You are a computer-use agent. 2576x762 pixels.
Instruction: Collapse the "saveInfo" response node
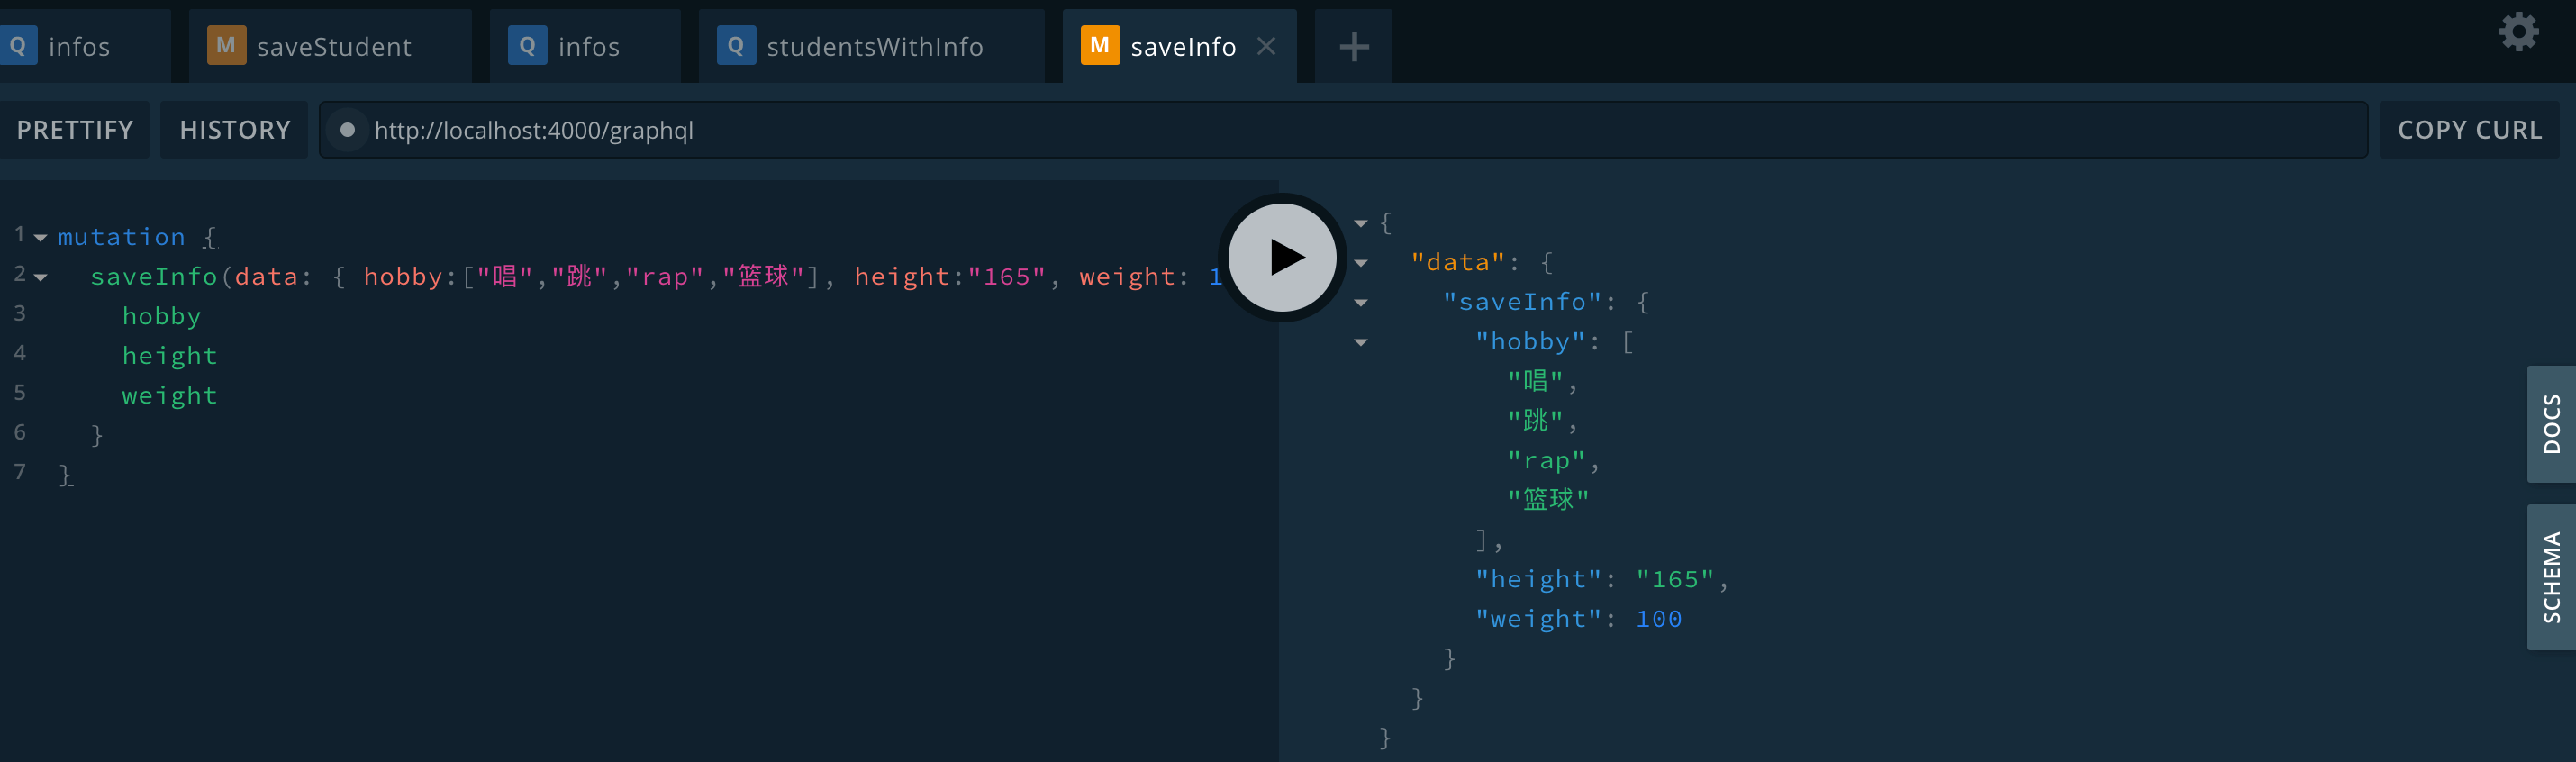click(1361, 303)
